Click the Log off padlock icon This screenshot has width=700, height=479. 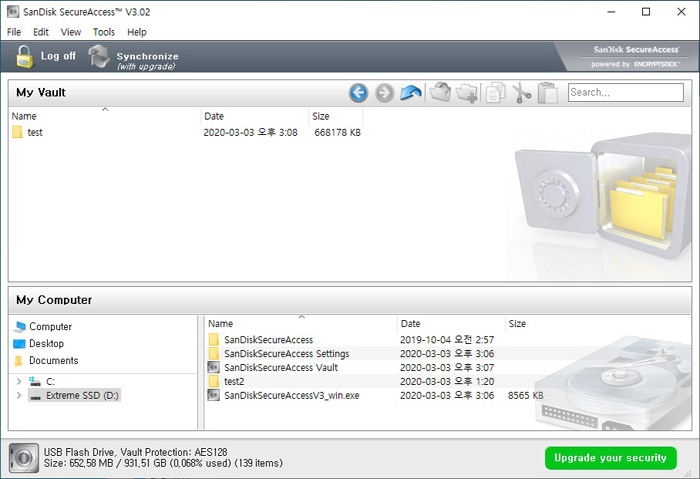pyautogui.click(x=25, y=57)
